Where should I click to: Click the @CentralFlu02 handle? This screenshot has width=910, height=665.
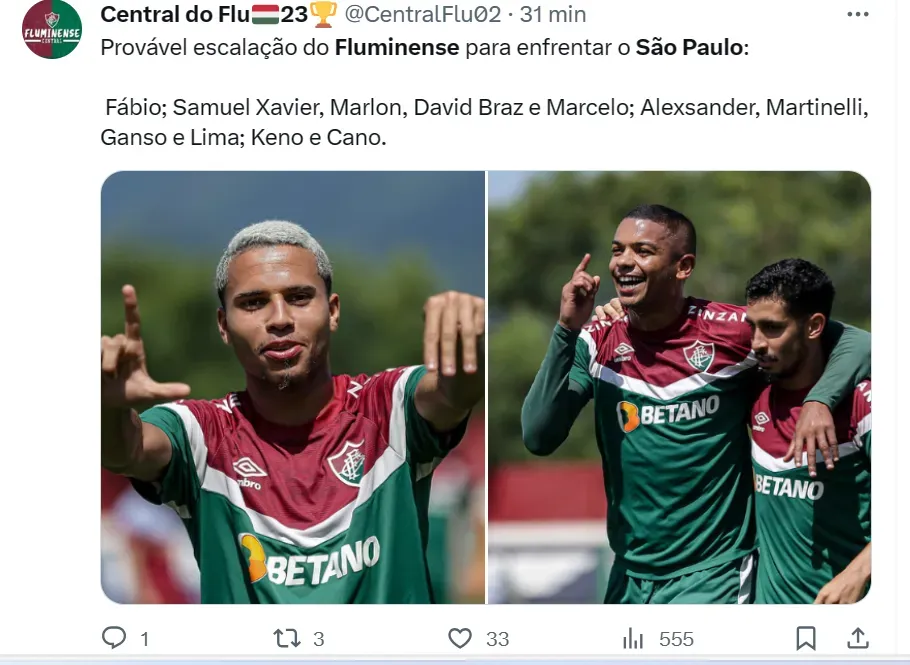coord(422,15)
